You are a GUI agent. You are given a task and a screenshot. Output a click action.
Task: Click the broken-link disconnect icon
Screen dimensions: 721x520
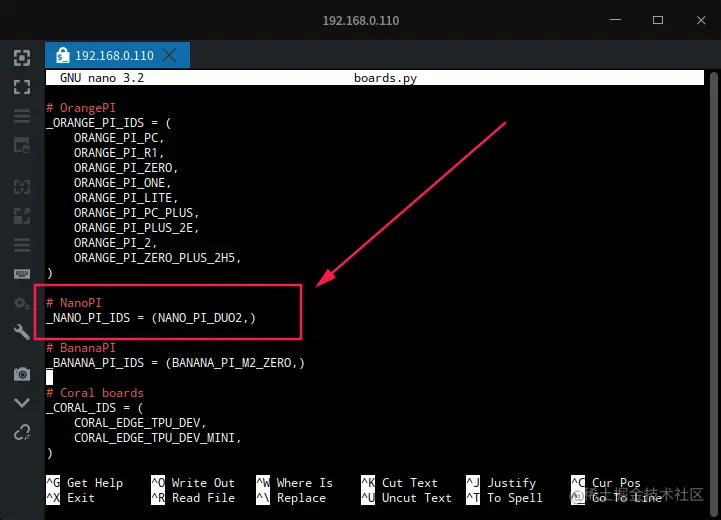click(22, 432)
